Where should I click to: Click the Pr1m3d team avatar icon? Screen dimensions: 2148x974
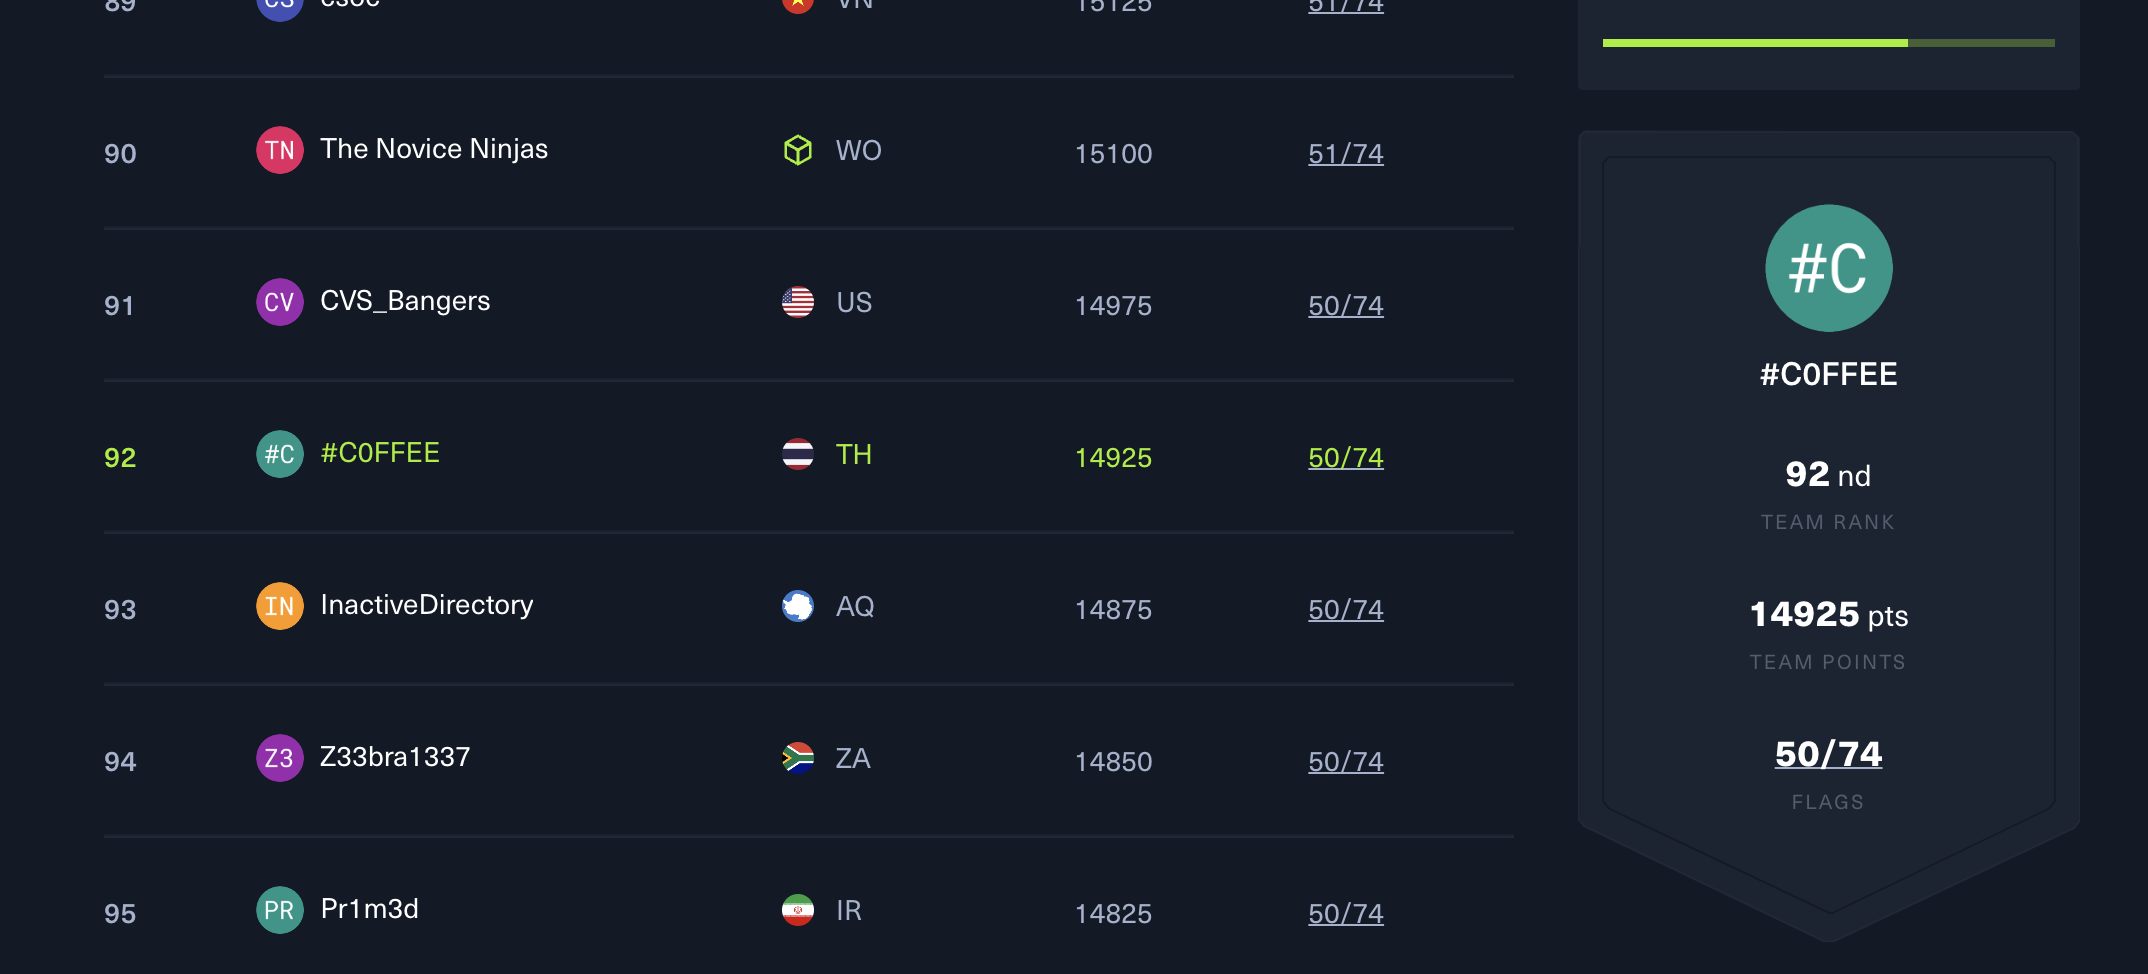click(x=279, y=910)
